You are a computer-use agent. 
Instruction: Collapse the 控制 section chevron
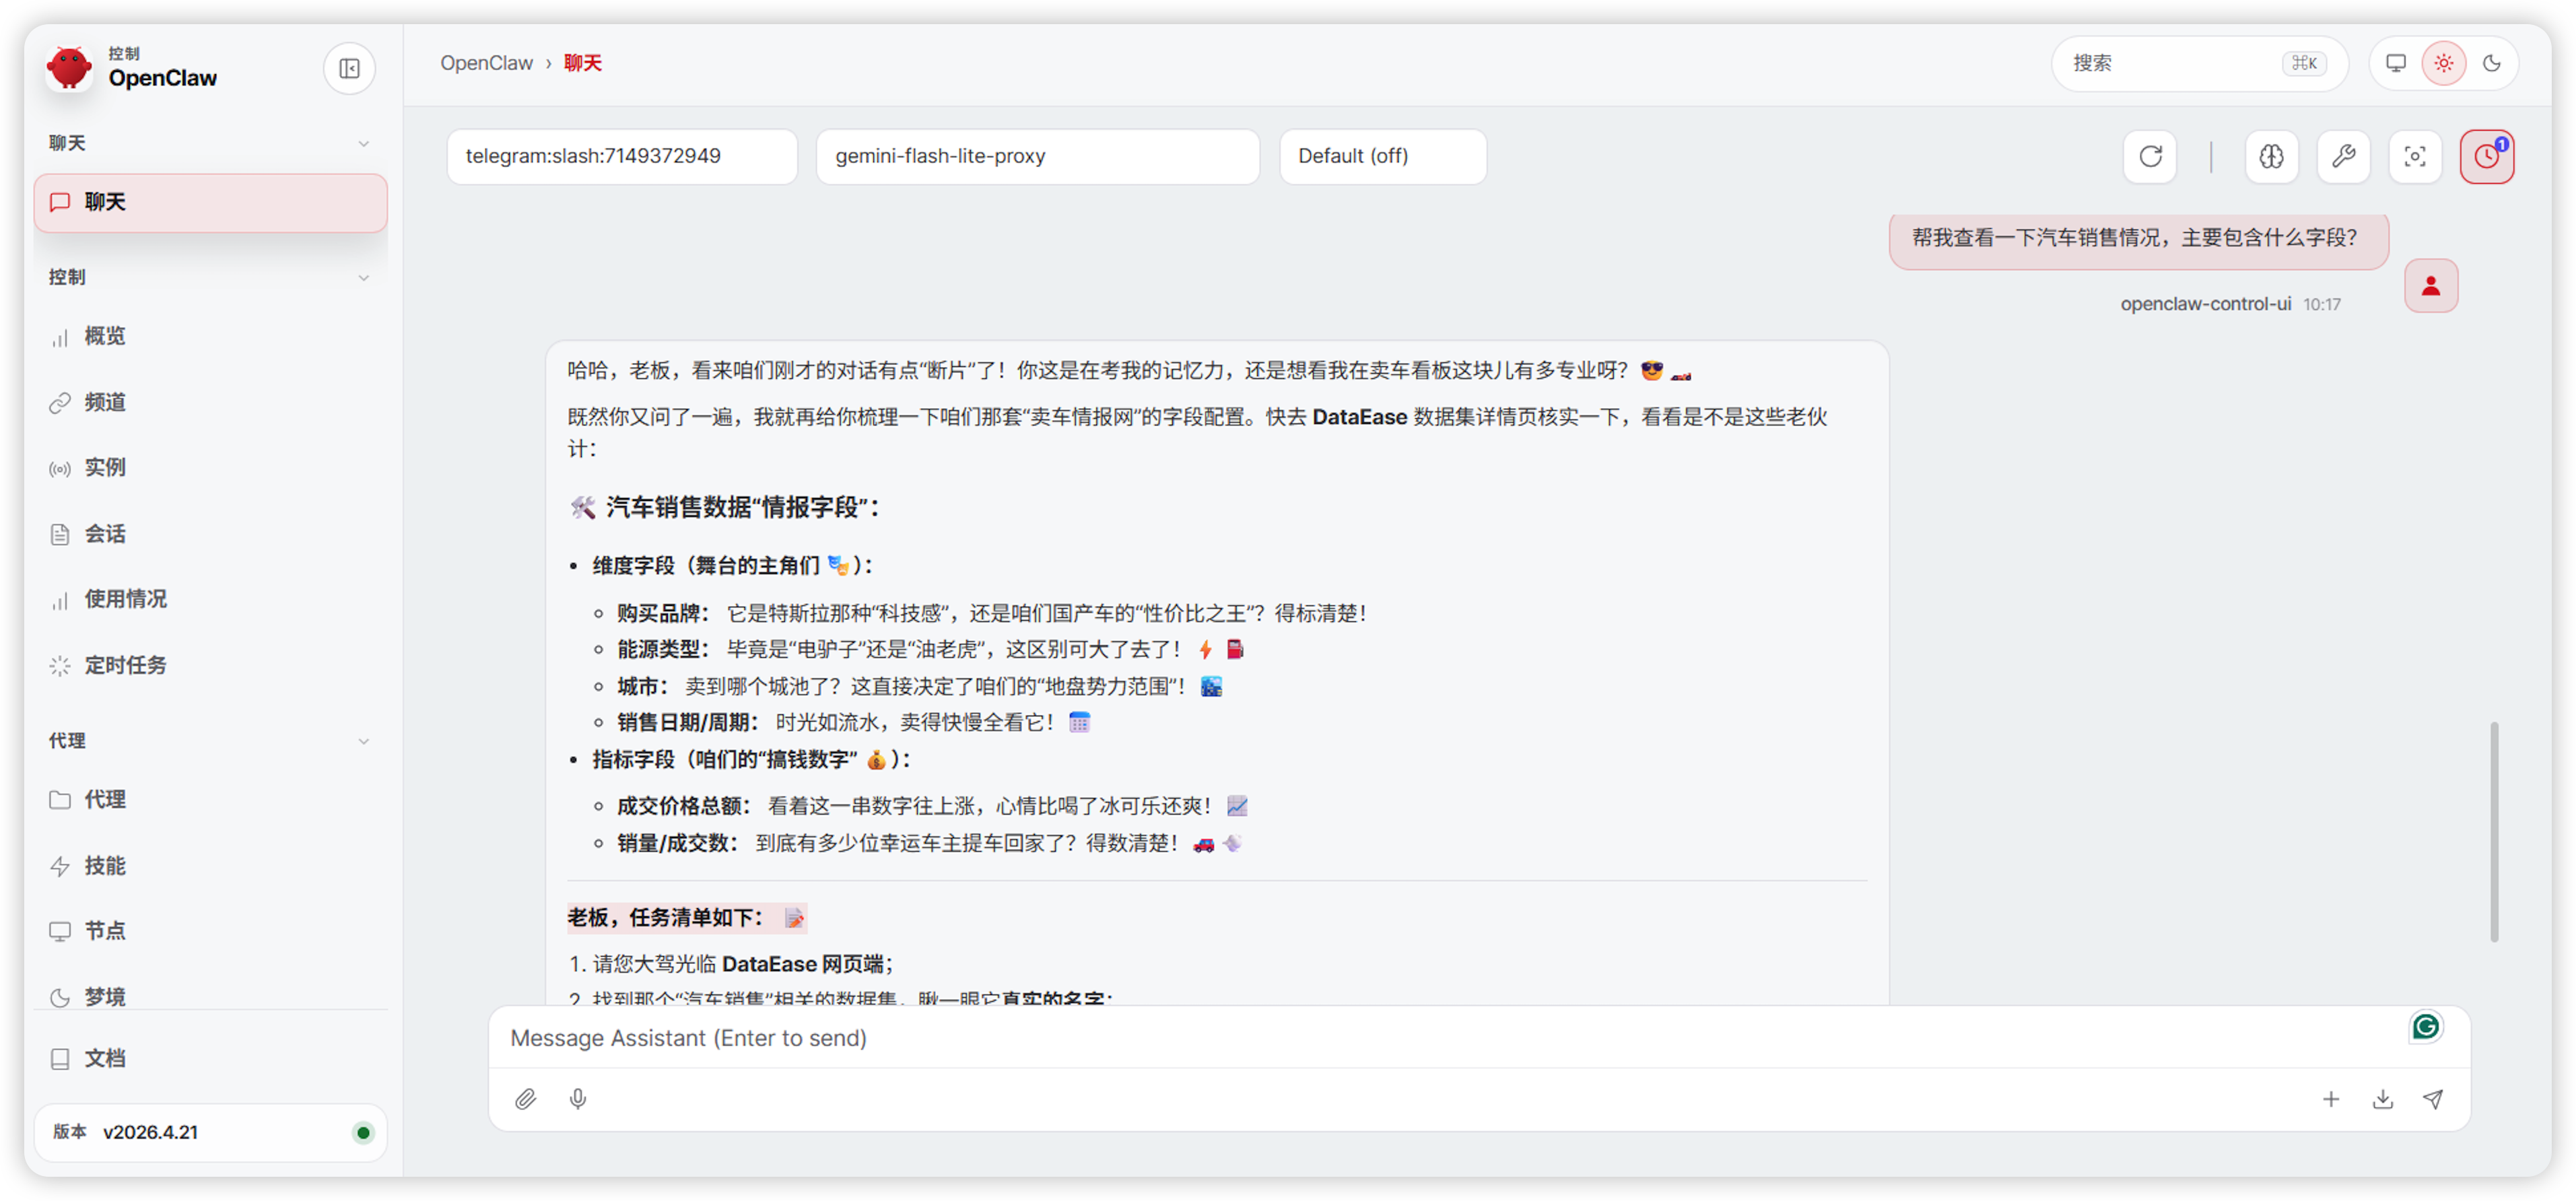pos(364,277)
